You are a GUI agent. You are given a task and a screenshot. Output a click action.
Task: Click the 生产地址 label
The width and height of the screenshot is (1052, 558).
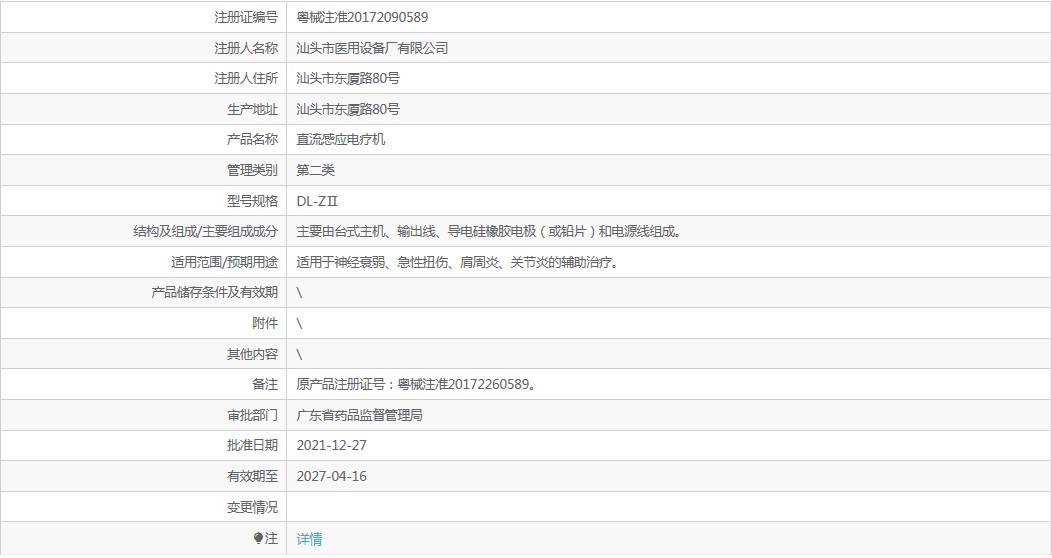252,109
